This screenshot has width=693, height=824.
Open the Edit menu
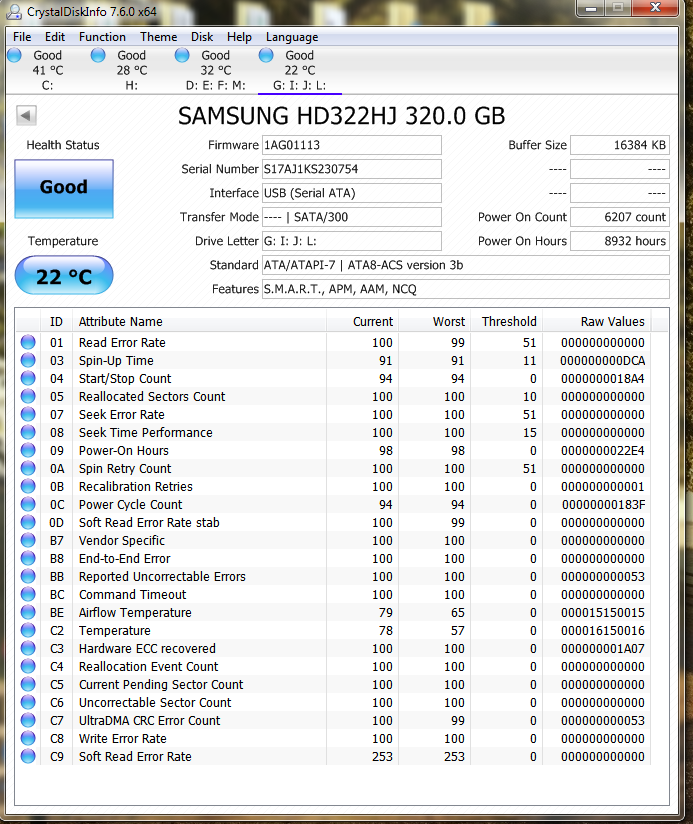click(x=55, y=37)
